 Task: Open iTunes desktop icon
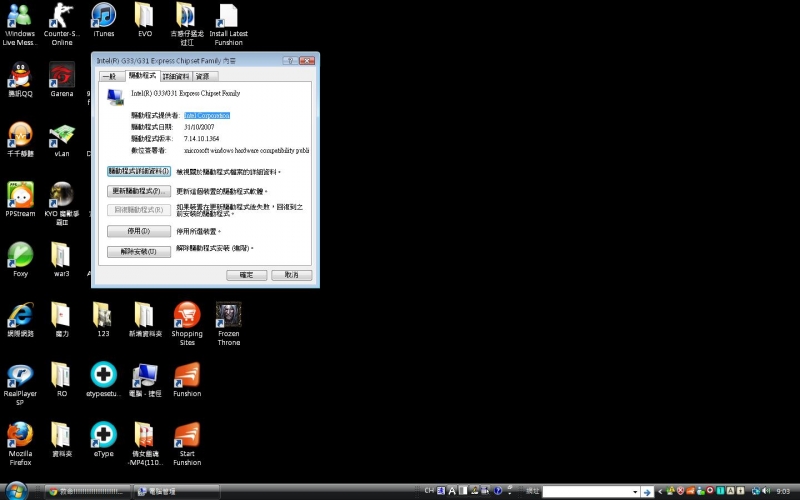(x=104, y=20)
